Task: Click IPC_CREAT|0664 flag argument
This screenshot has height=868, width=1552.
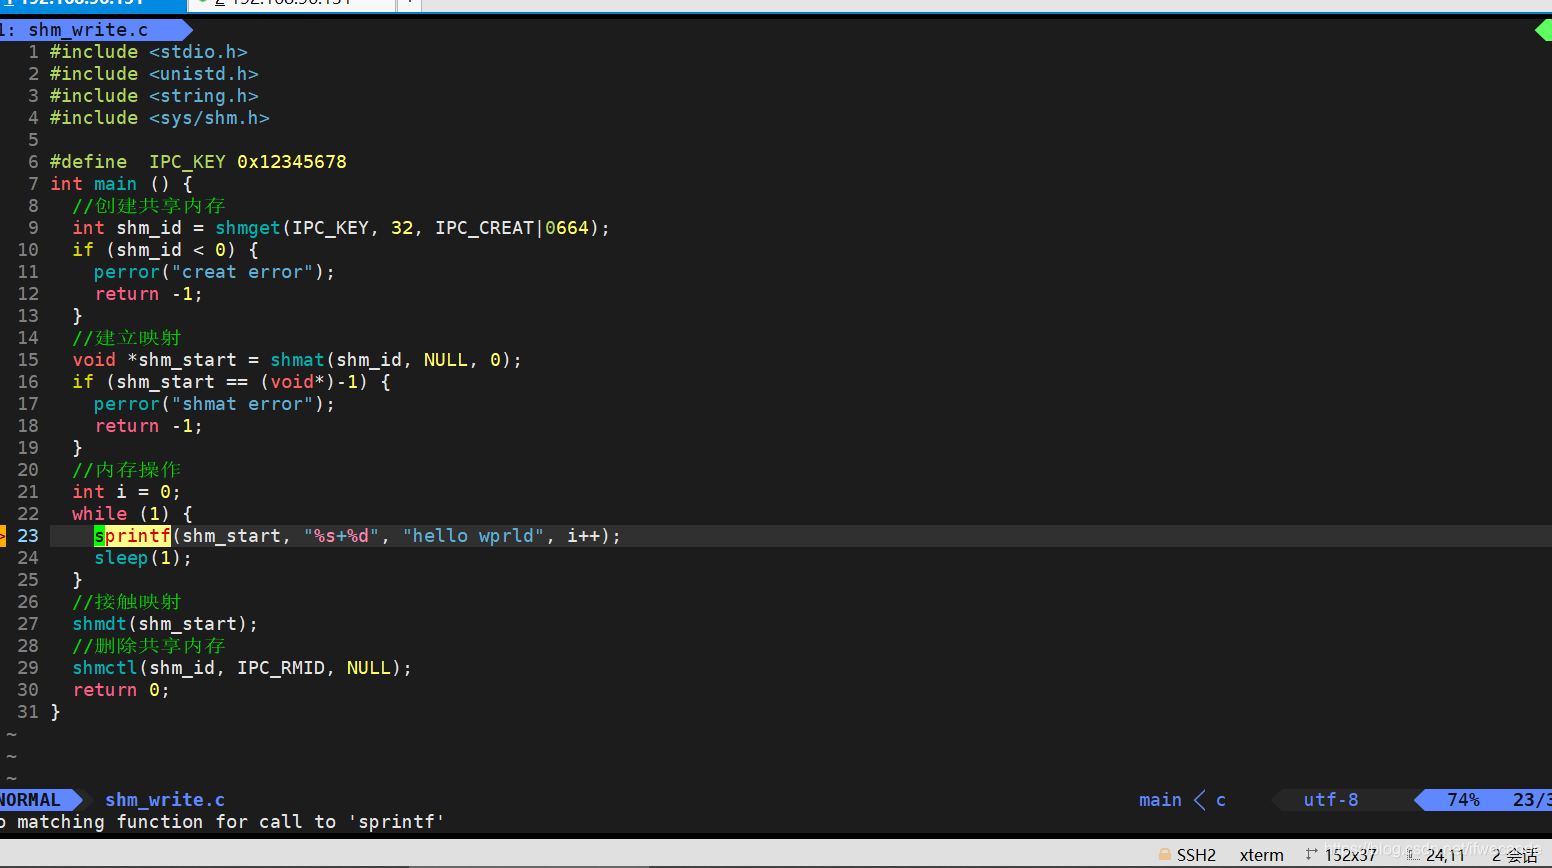Action: 512,228
